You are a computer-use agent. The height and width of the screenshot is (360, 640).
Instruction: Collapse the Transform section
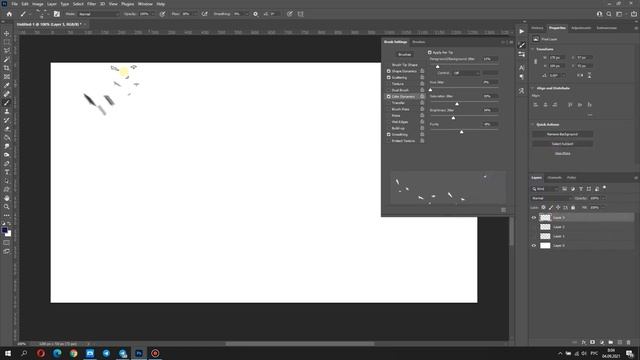click(x=533, y=49)
